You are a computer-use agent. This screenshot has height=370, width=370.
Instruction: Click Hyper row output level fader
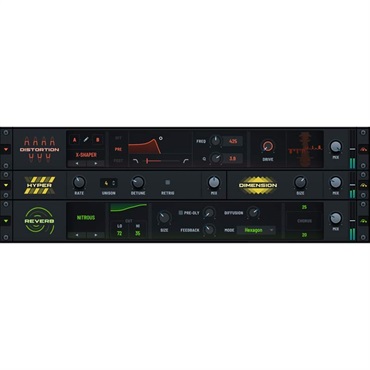[352, 185]
